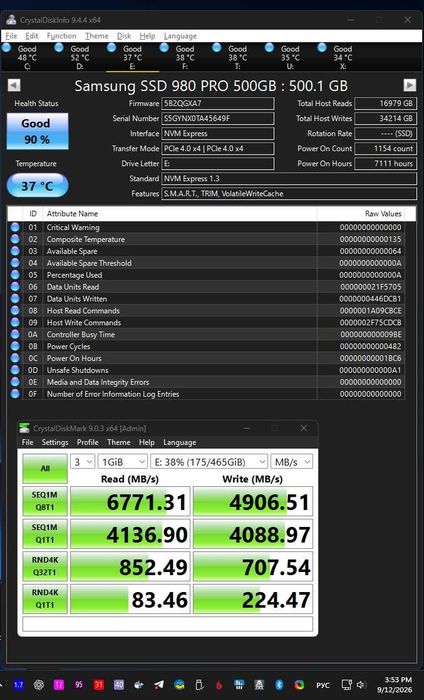424x700 pixels.
Task: Open Telegram paper plane tray icon
Action: (x=159, y=684)
